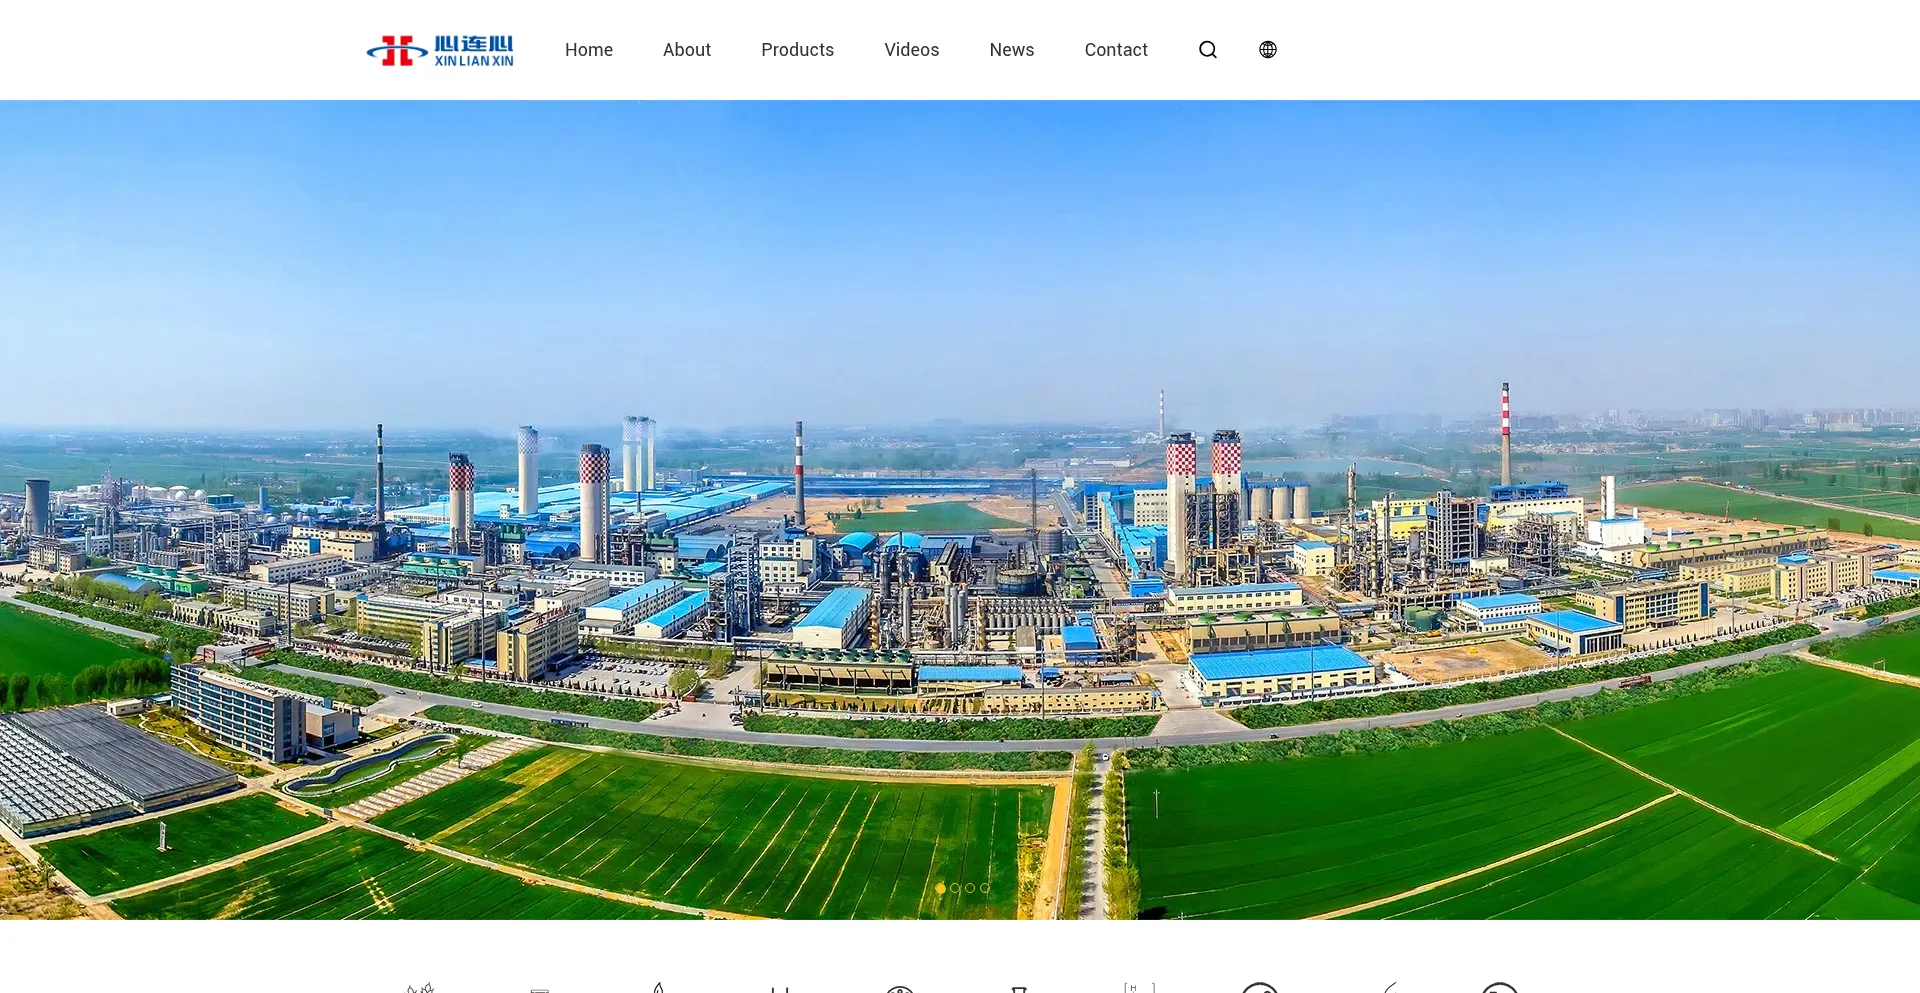The image size is (1920, 993).
Task: Jump to the fourth carousel slide dot
Action: click(985, 888)
